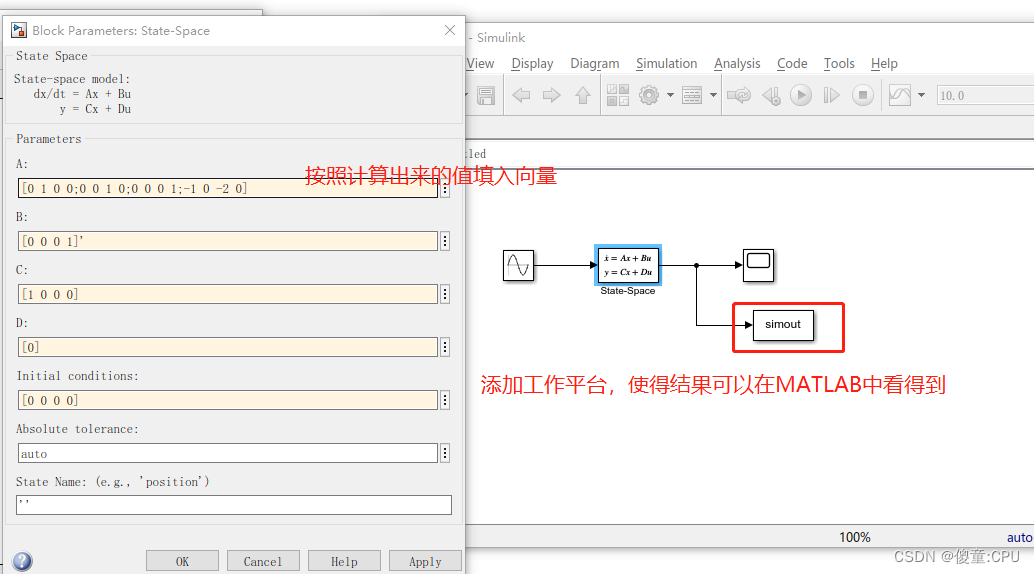Click the Block Parameters dialog title icon
This screenshot has width=1034, height=574.
[x=18, y=30]
